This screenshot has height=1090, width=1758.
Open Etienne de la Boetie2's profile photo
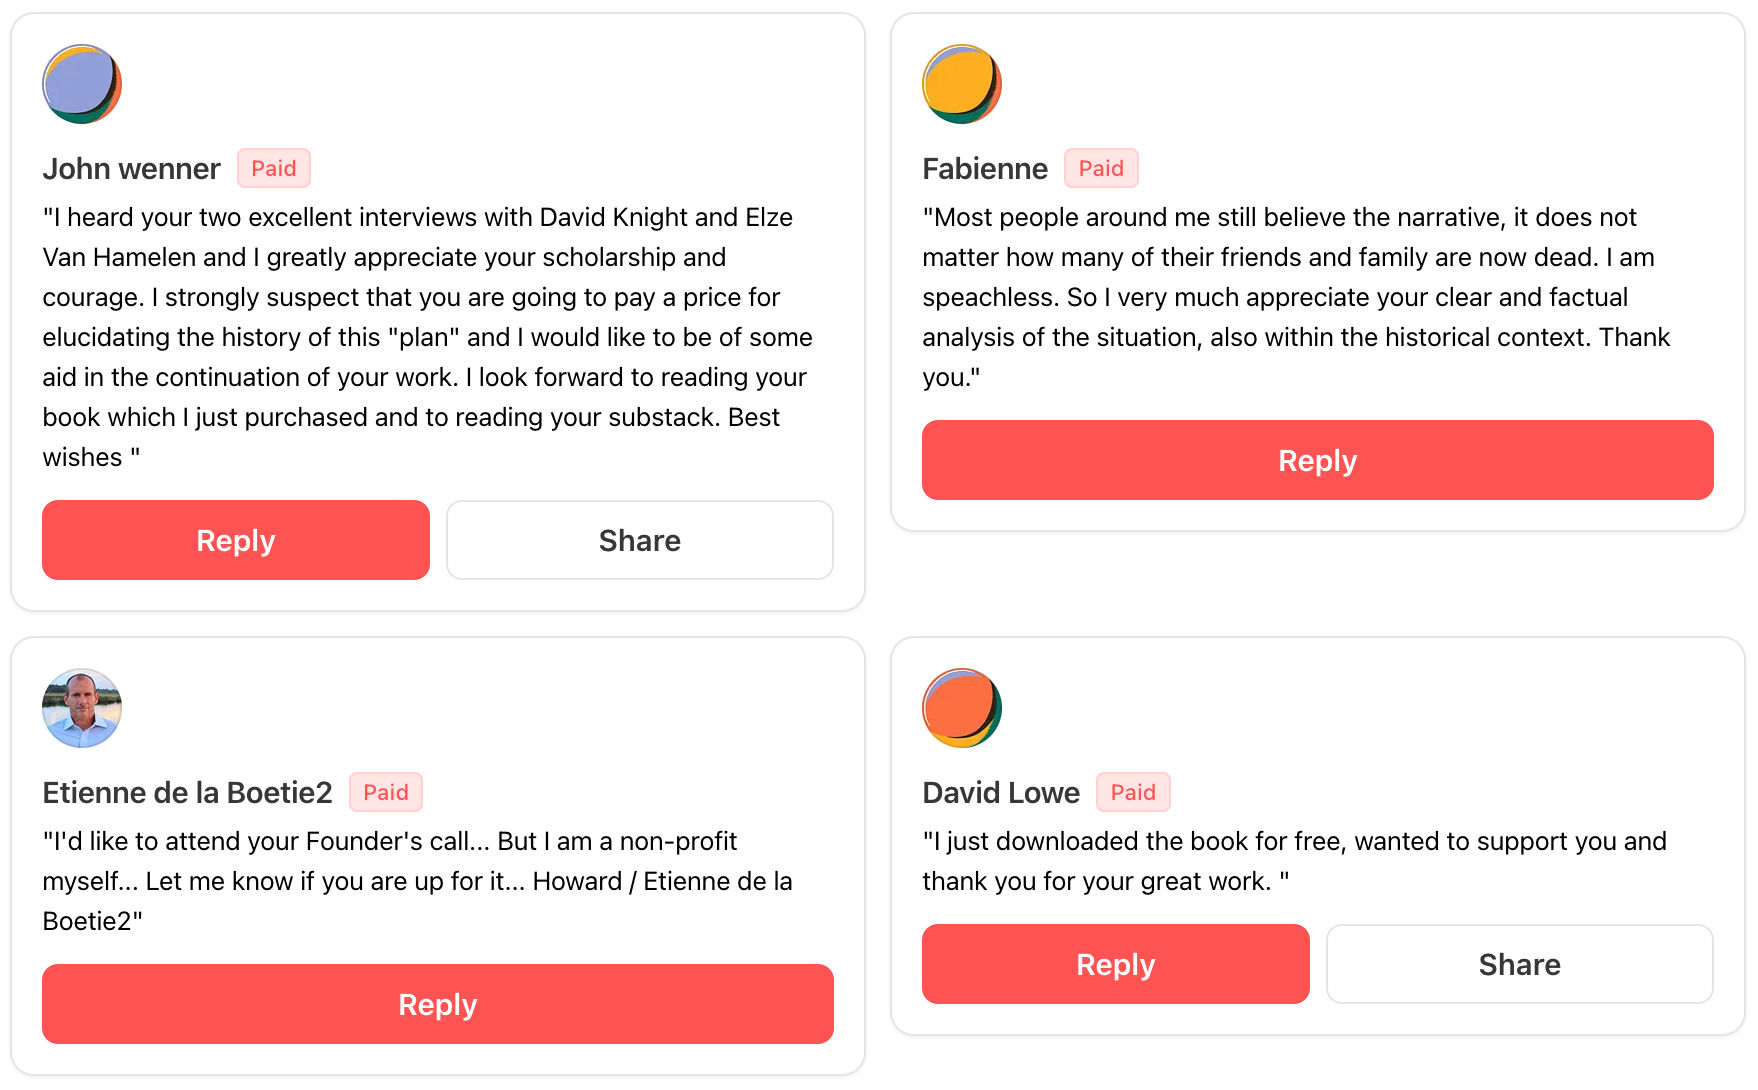pos(82,708)
